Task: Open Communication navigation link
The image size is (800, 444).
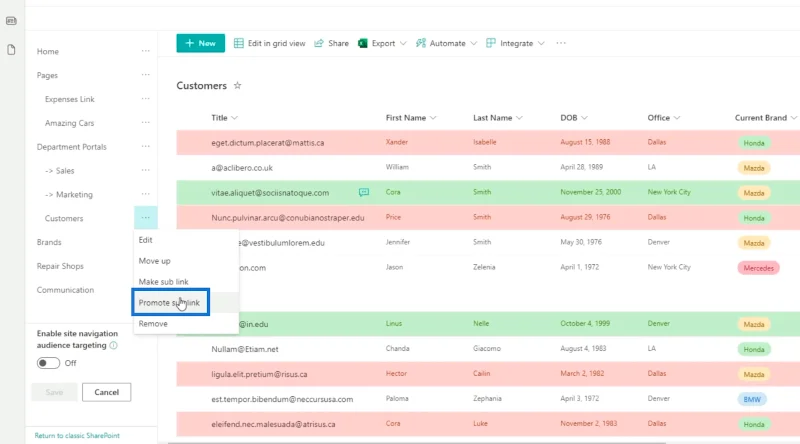Action: coord(65,290)
